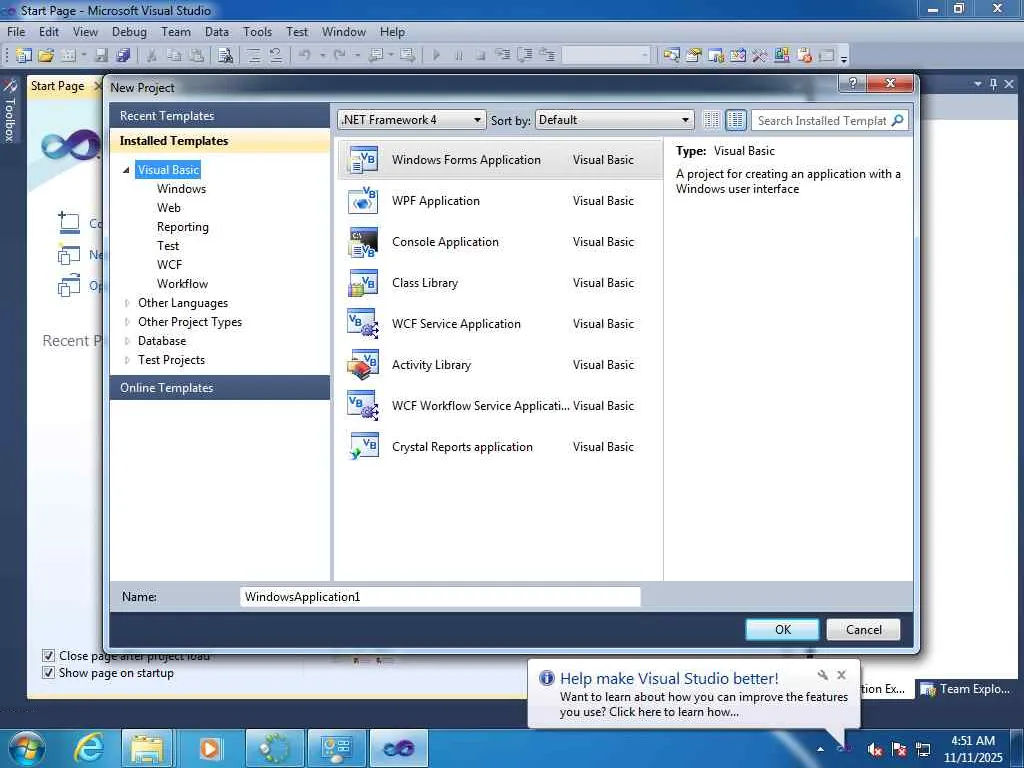Switch template list to small icons view
The image size is (1024, 768).
[x=711, y=120]
